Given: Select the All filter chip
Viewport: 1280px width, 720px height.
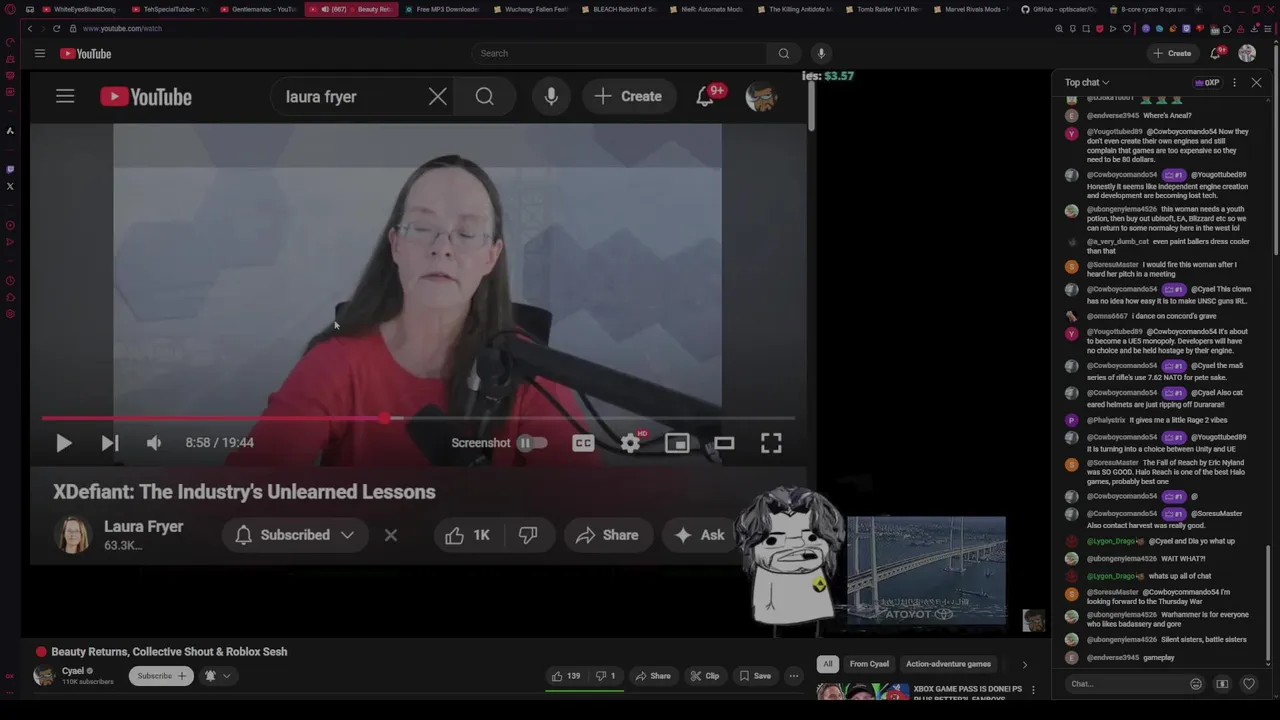Looking at the screenshot, I should (827, 664).
